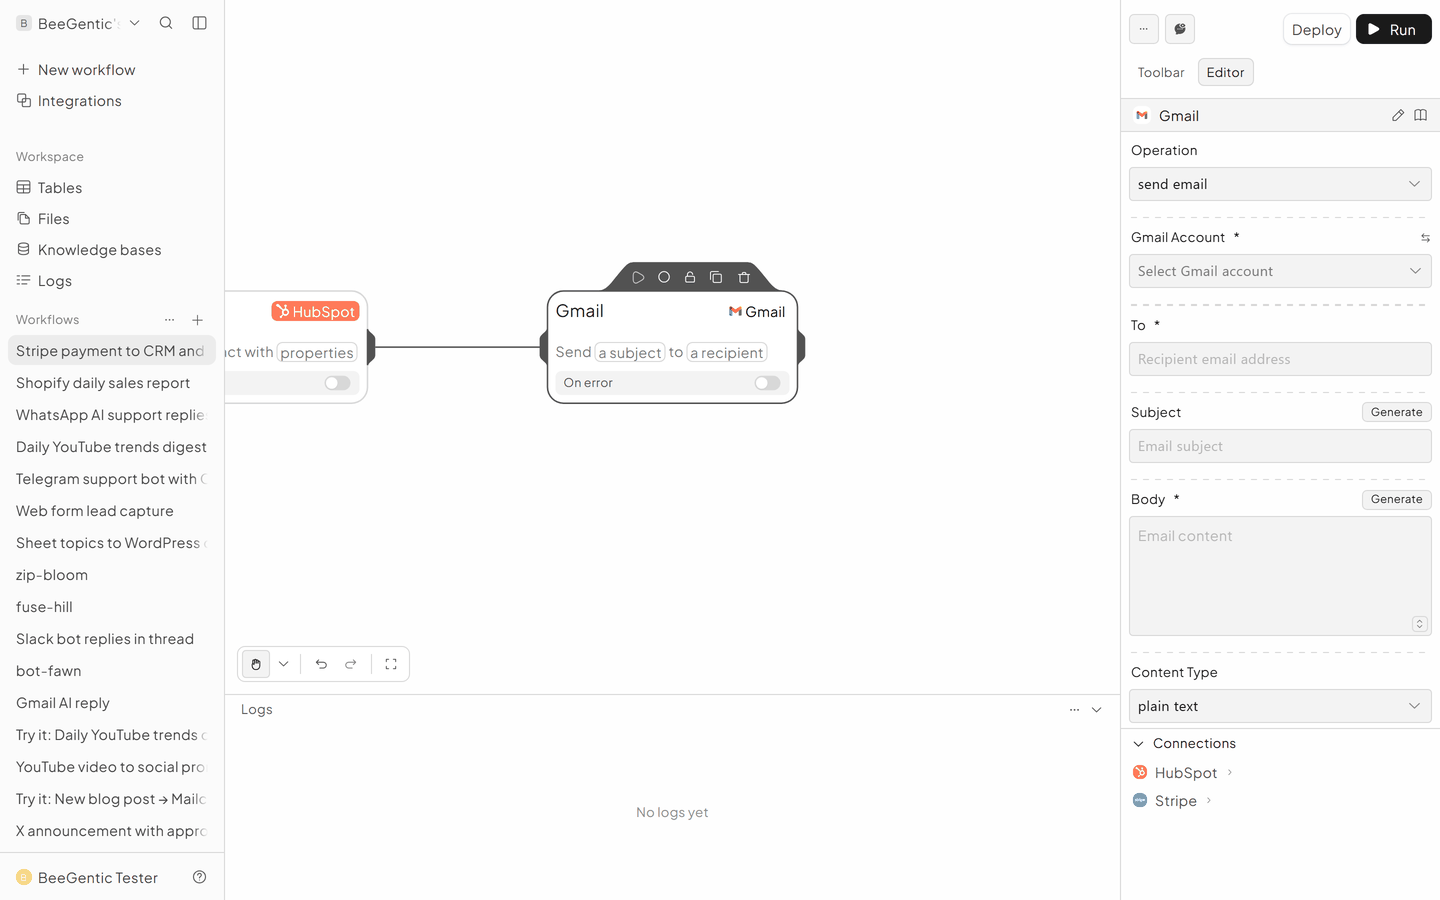Open BeeGentic Tester account menu
This screenshot has width=1440, height=900.
(x=88, y=877)
